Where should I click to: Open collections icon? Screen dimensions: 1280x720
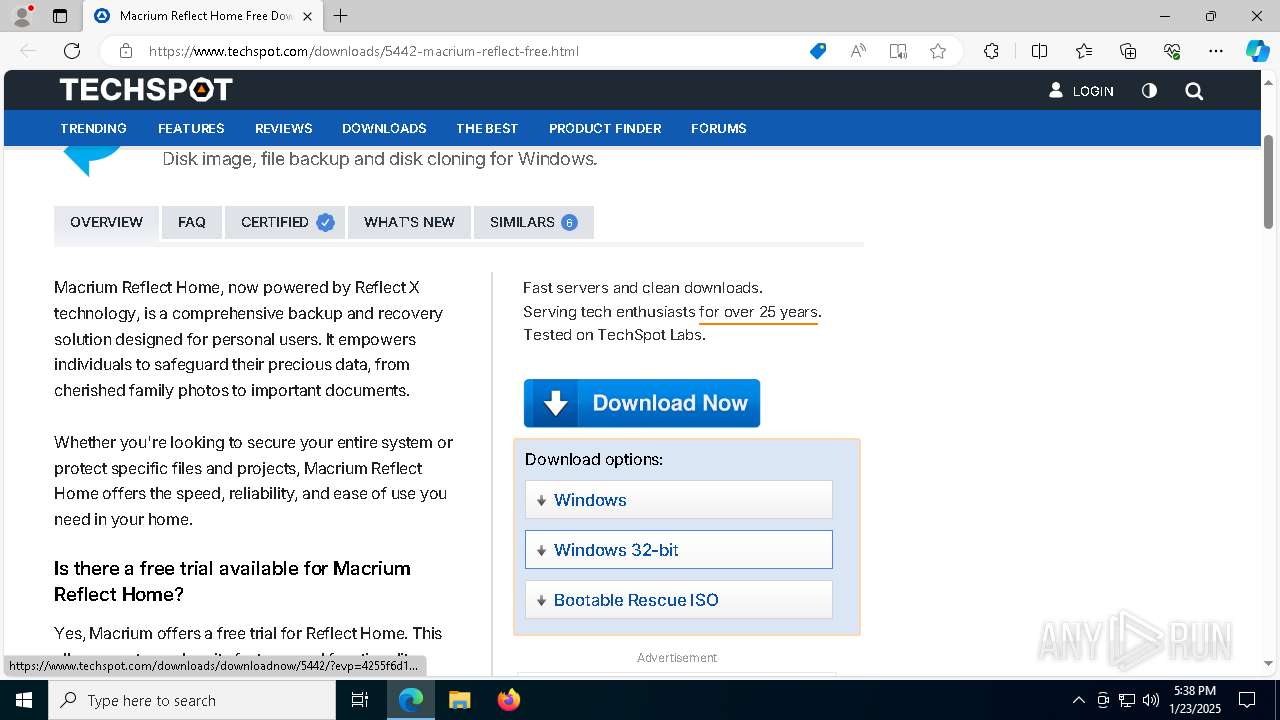pos(1128,51)
